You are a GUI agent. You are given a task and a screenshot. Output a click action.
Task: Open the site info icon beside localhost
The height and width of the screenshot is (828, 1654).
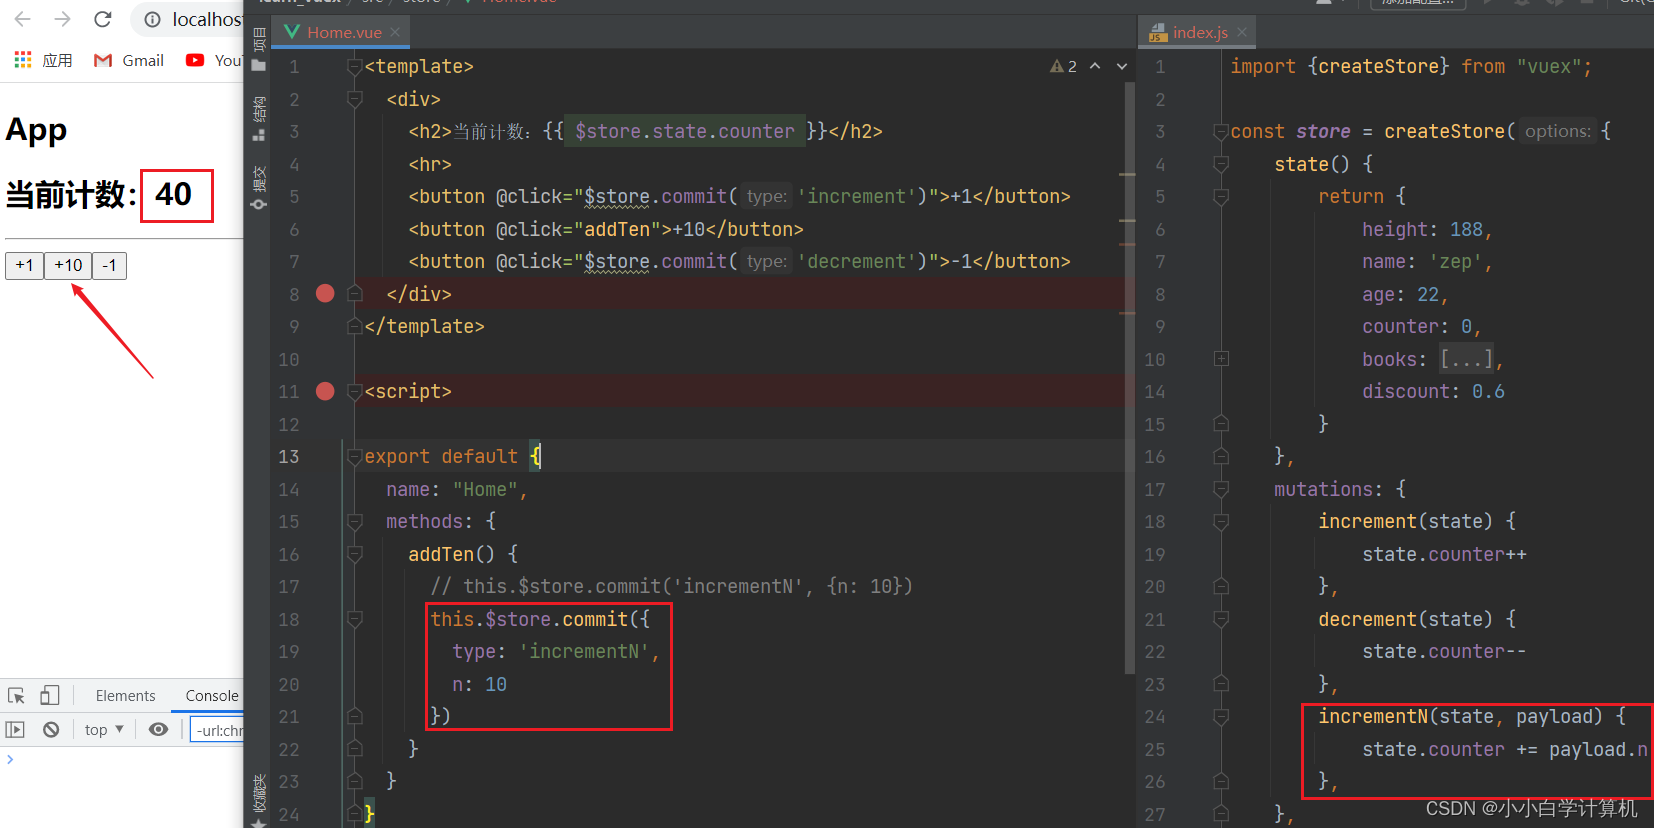[152, 19]
